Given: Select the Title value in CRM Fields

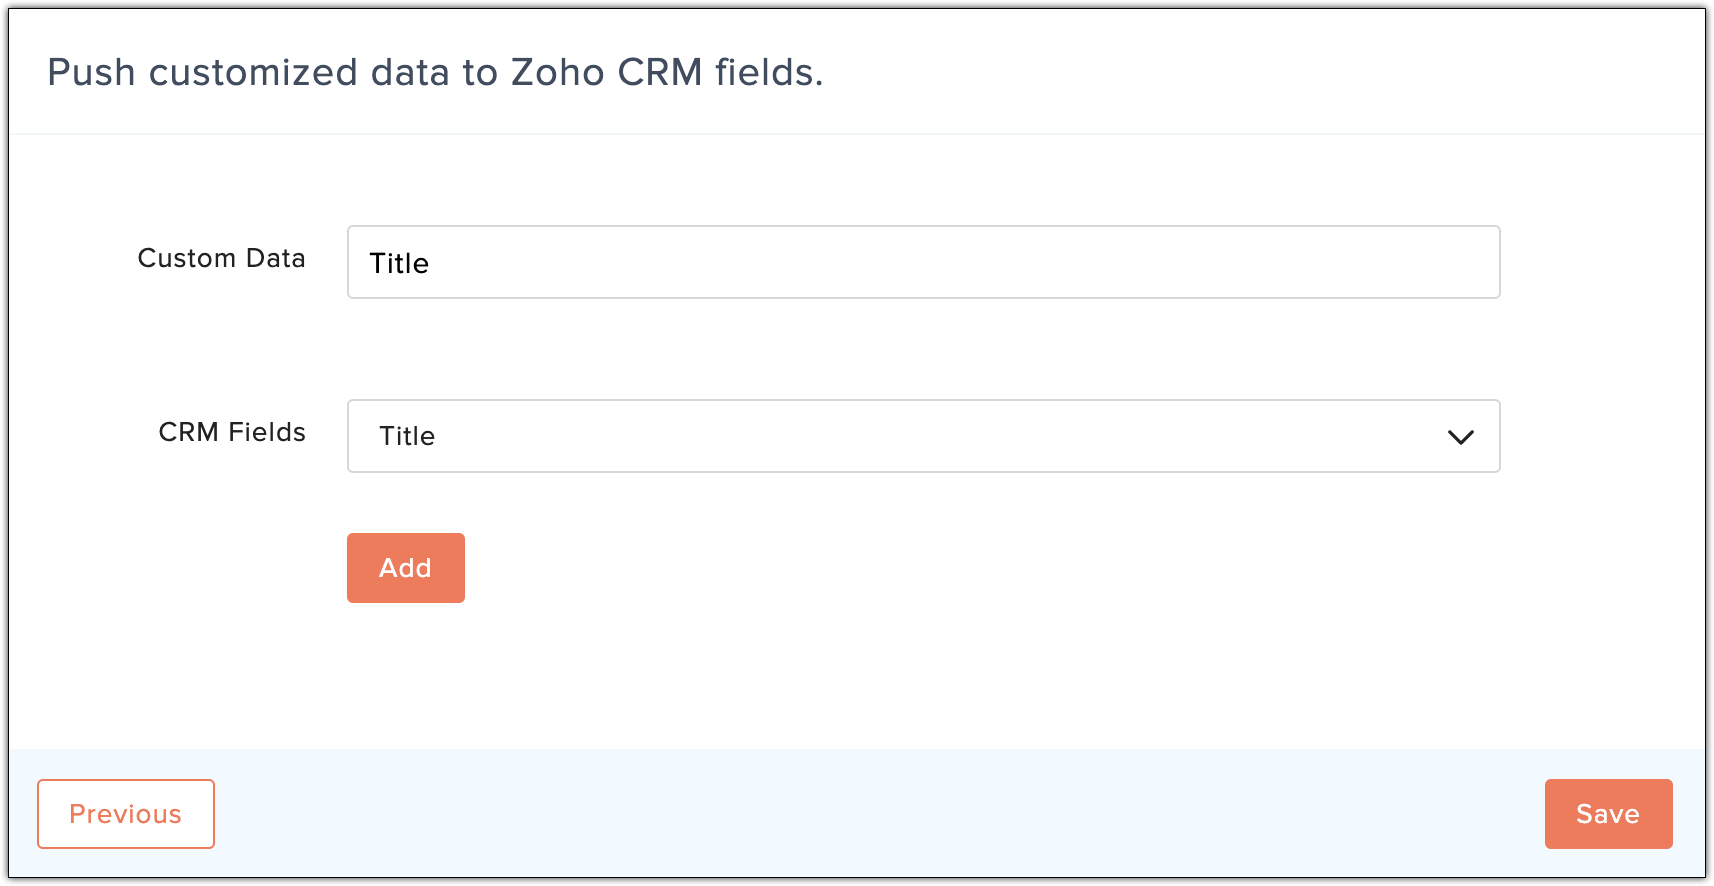Looking at the screenshot, I should click(407, 436).
